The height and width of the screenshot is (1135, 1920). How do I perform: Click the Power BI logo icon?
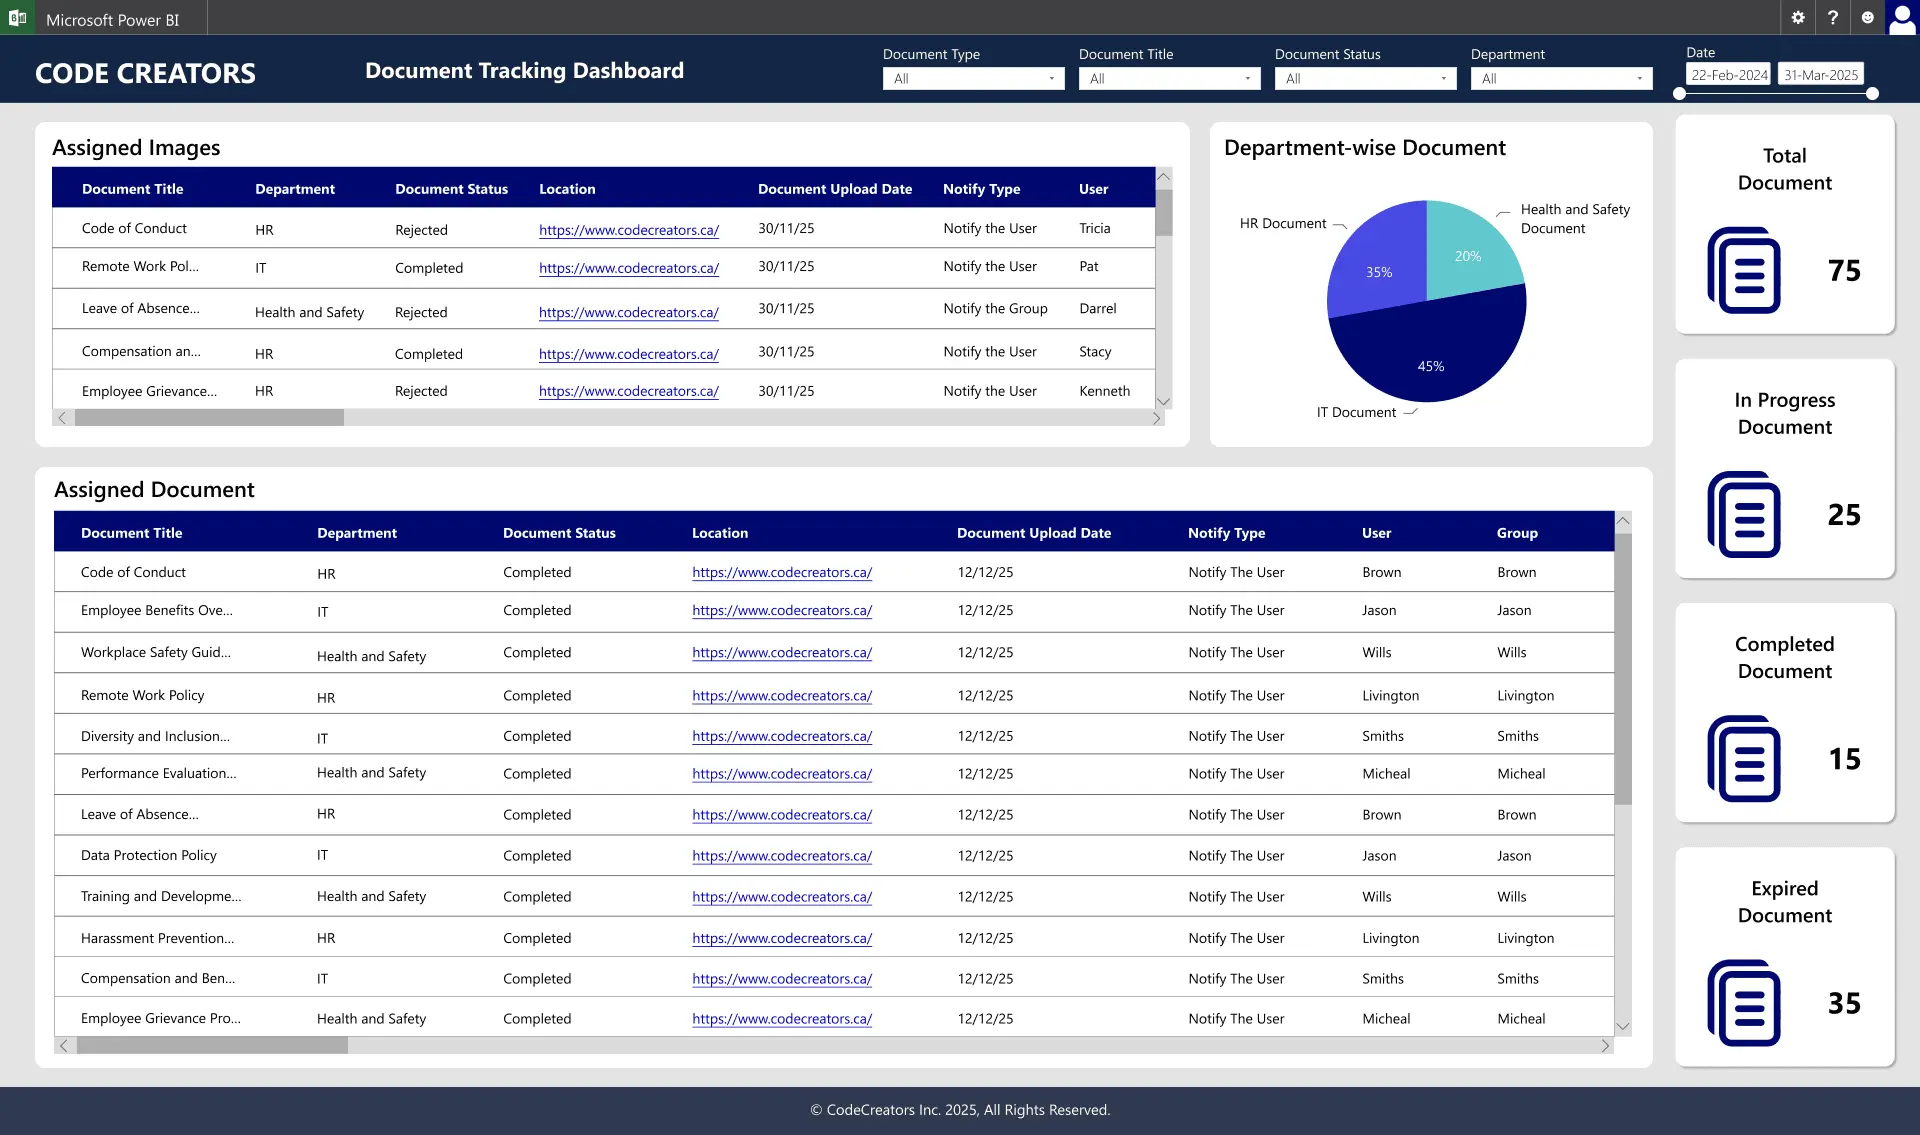click(16, 17)
